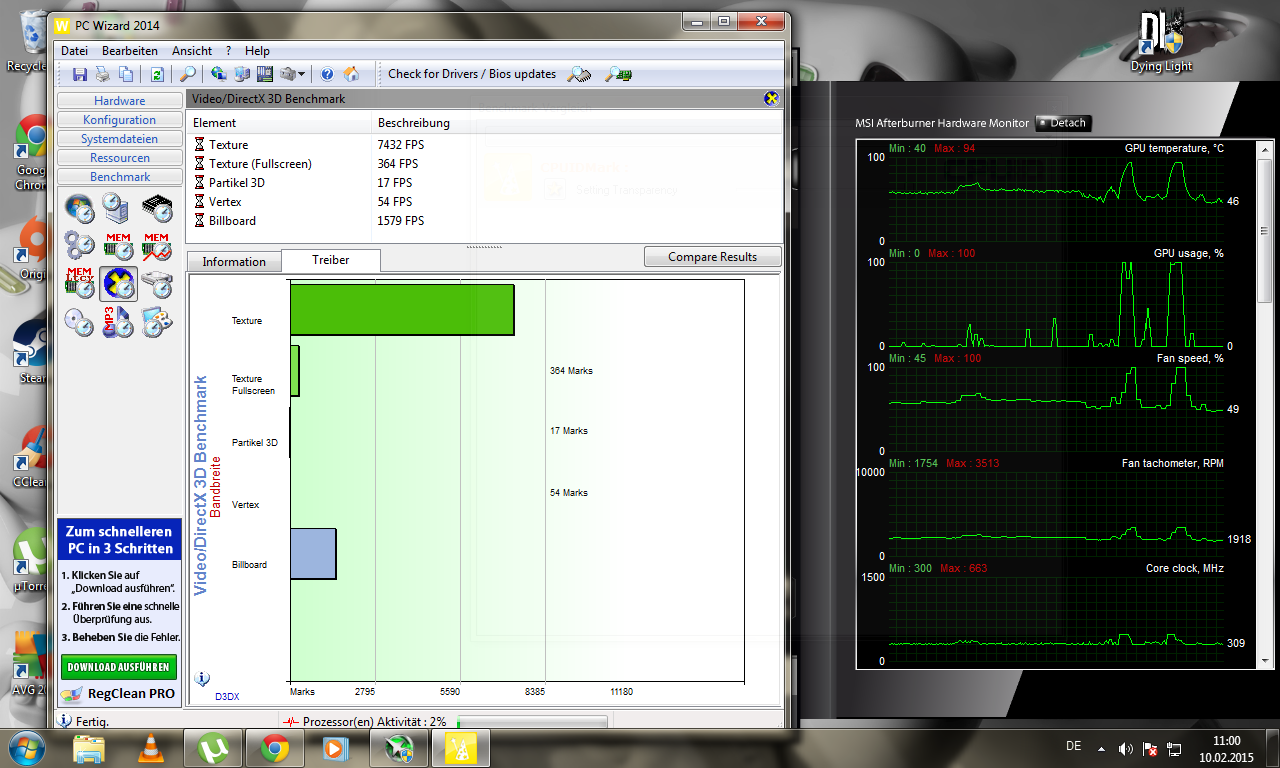Open the toolbox icon dropdown arrow
Viewport: 1280px width, 768px height.
click(x=301, y=74)
